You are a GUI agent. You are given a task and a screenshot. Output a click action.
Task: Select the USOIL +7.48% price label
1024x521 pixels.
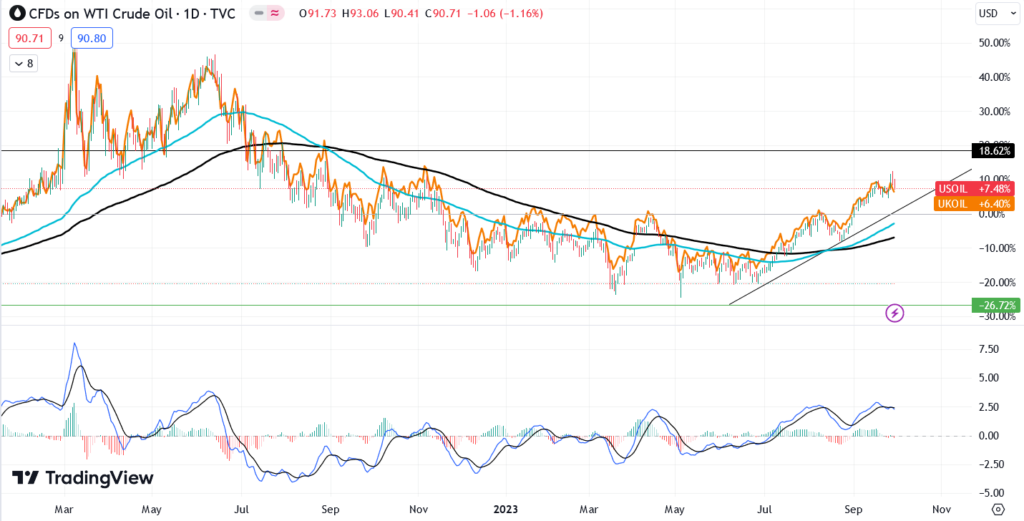[975, 189]
